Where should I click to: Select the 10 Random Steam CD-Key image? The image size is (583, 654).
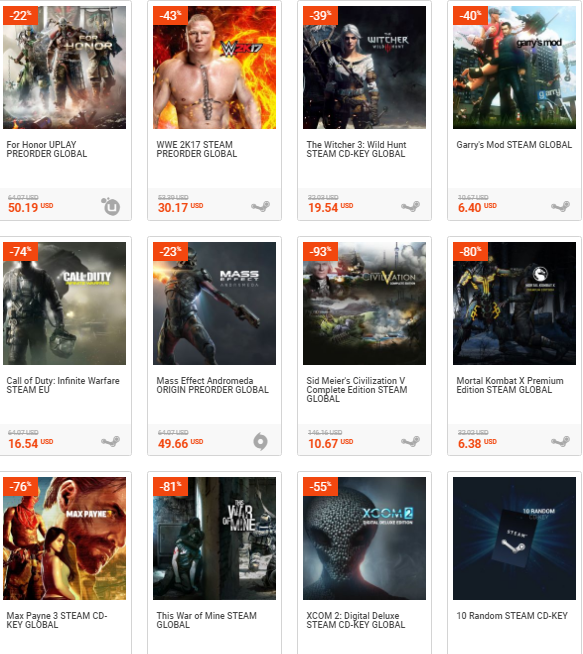[x=514, y=538]
